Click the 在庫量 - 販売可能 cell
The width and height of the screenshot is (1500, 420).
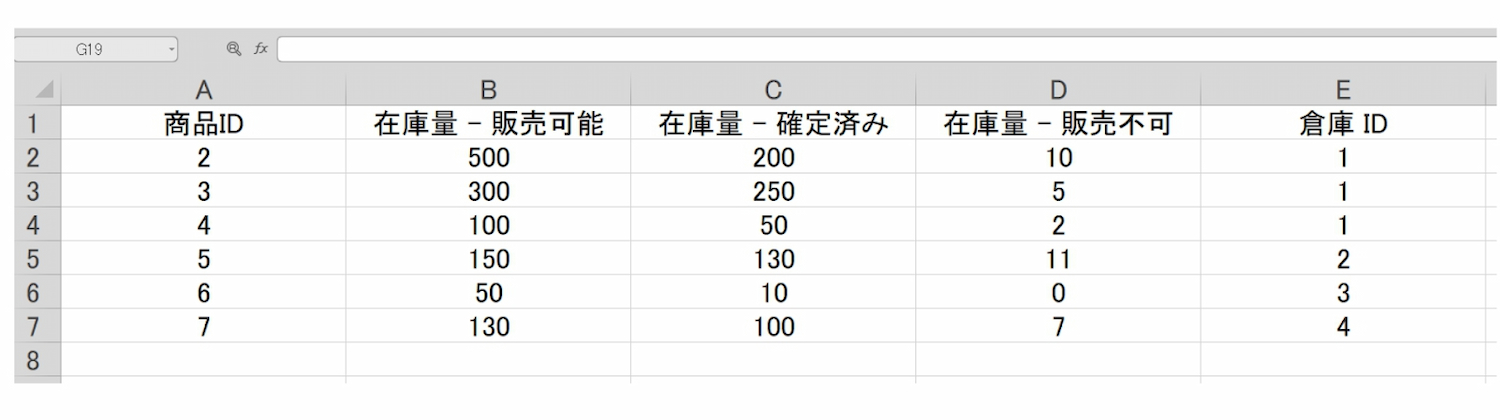488,125
